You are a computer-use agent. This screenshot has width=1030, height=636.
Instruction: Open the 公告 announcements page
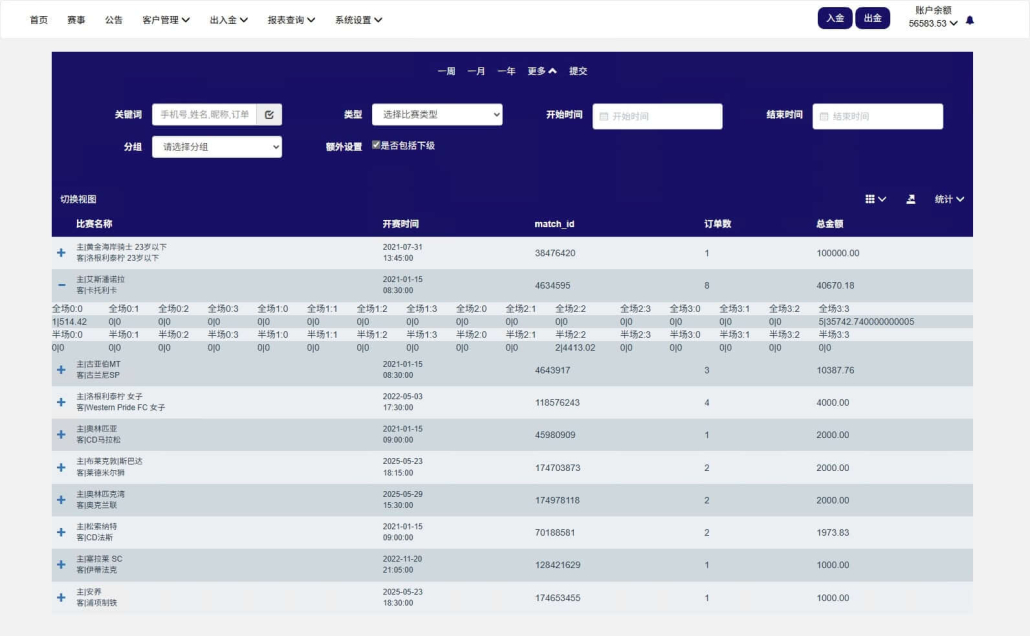click(114, 20)
